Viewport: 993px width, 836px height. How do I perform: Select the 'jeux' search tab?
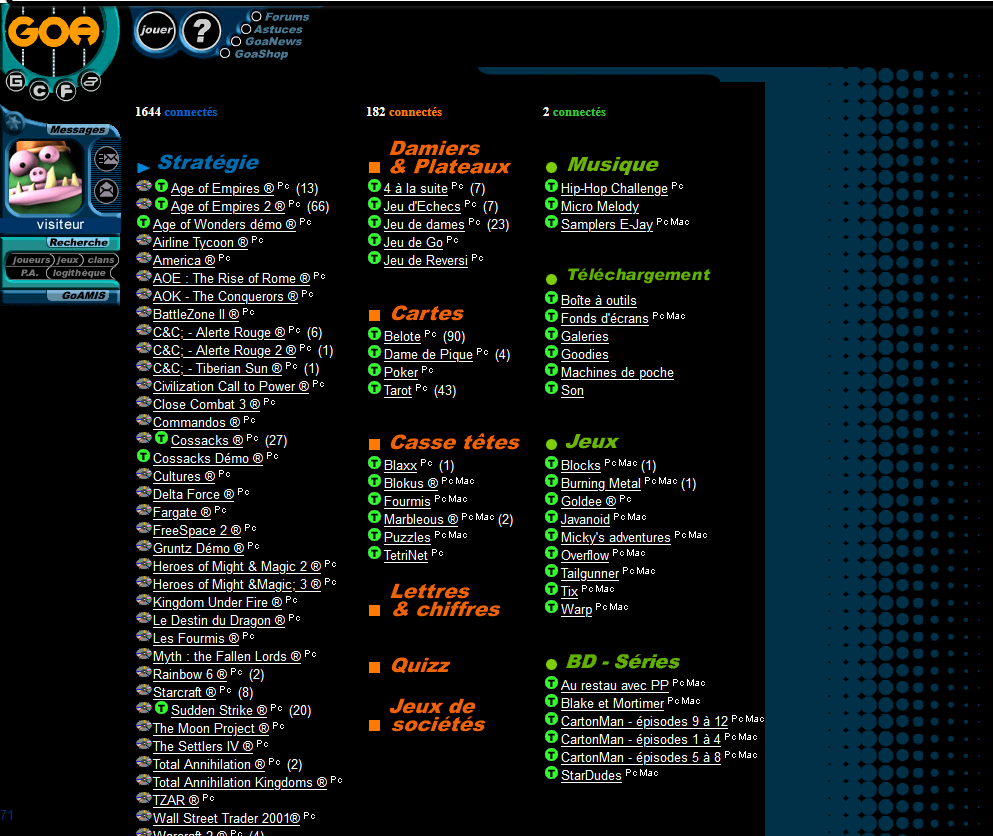point(68,260)
